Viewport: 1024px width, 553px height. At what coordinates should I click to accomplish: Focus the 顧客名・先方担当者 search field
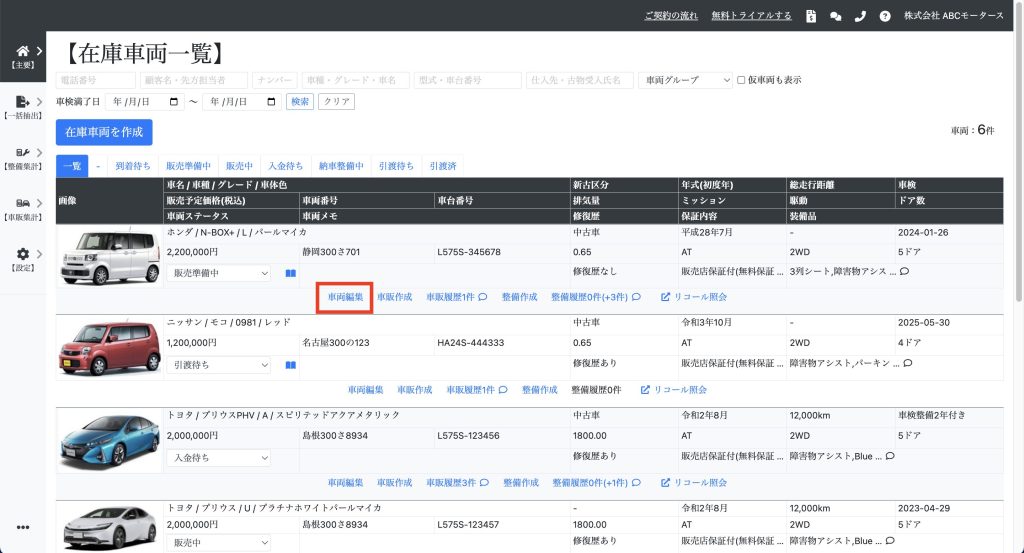(x=194, y=80)
